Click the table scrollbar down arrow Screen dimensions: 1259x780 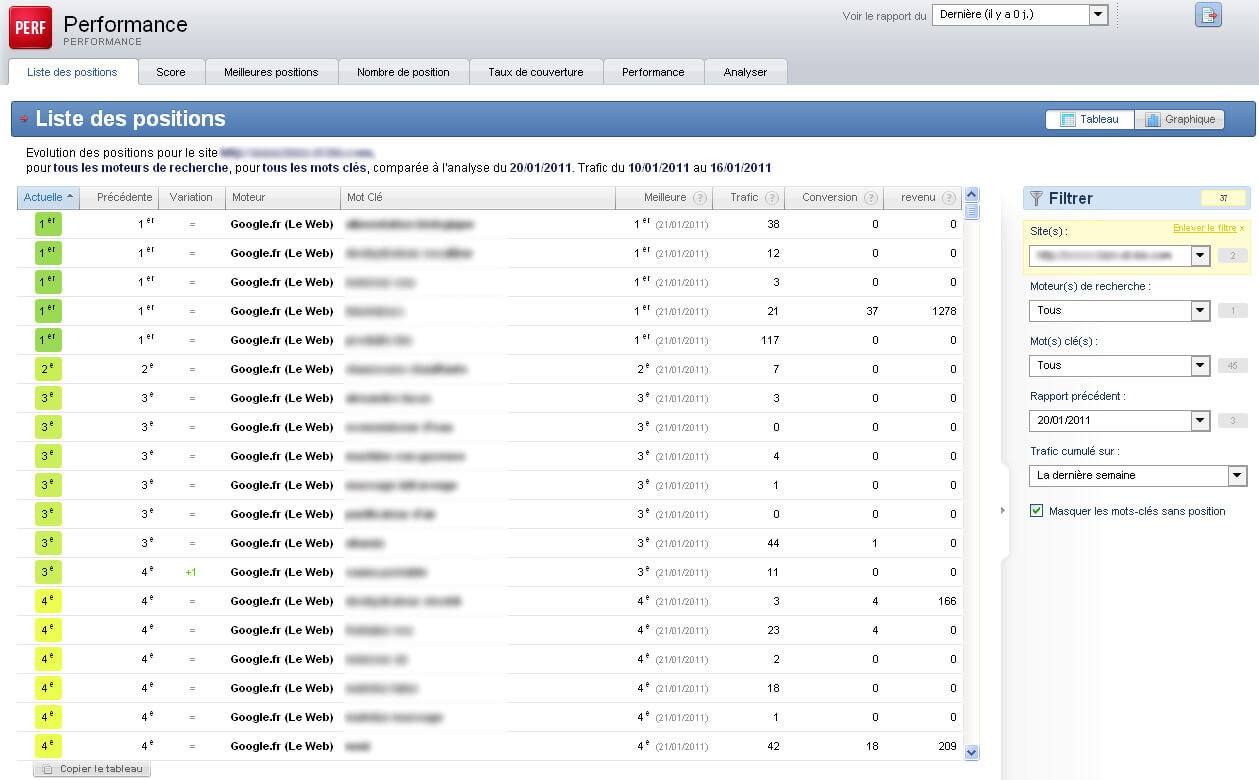(971, 753)
